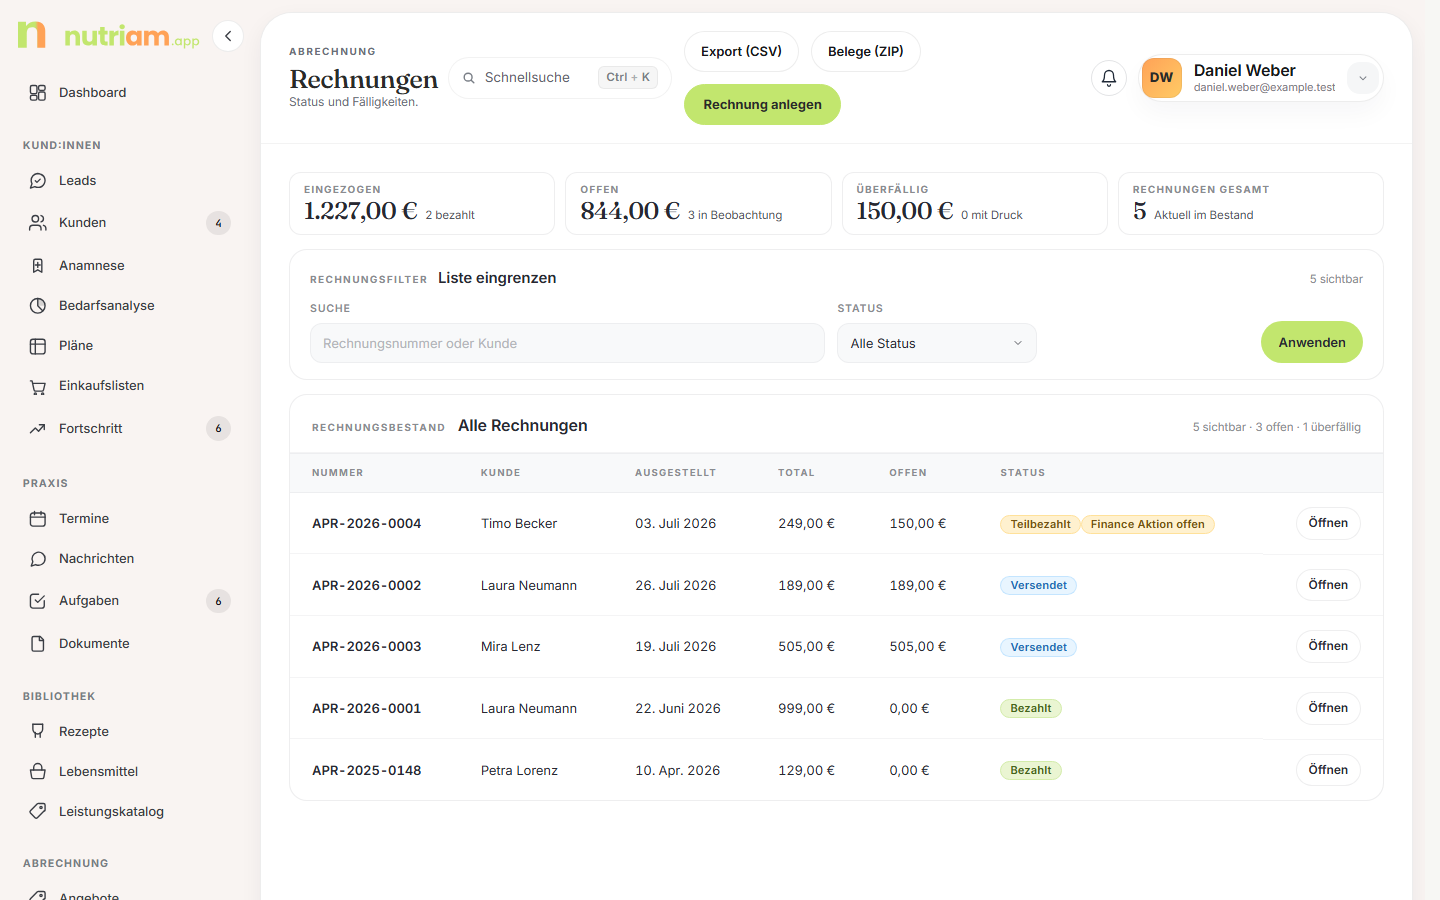Click the Kunden count badge 4
Viewport: 1440px width, 900px height.
tap(218, 223)
